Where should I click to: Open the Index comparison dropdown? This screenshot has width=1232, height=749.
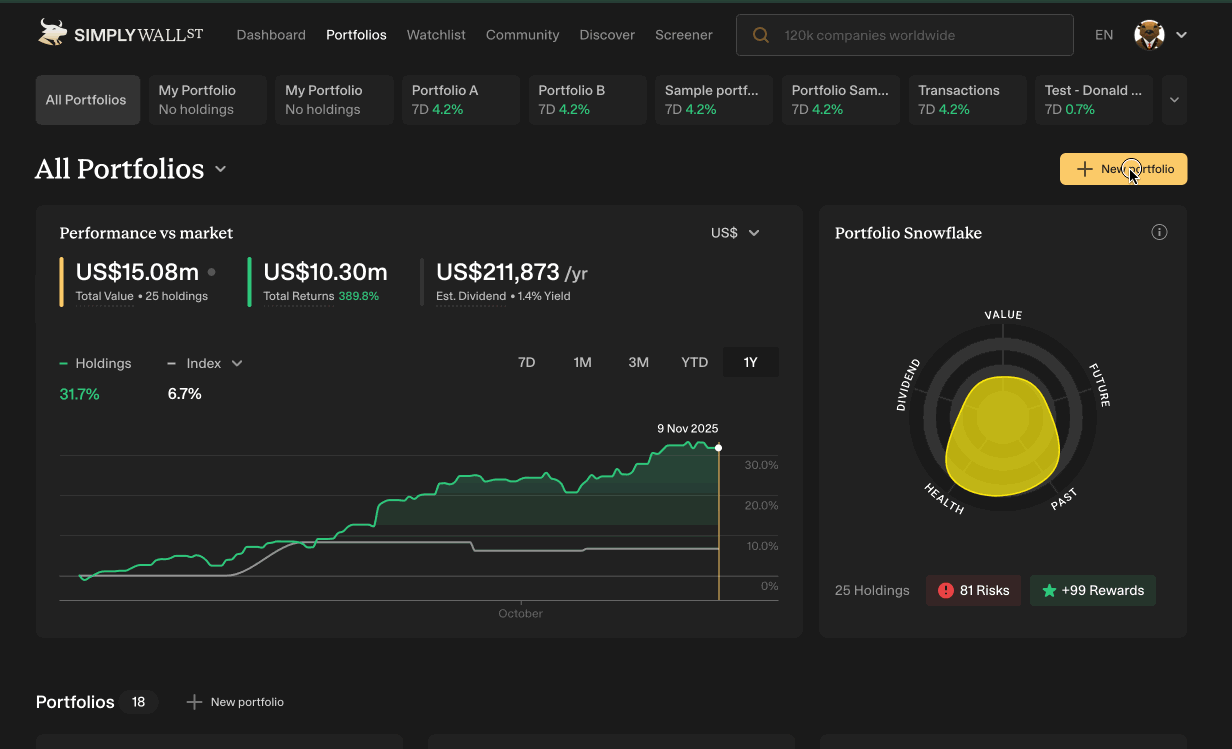[205, 364]
